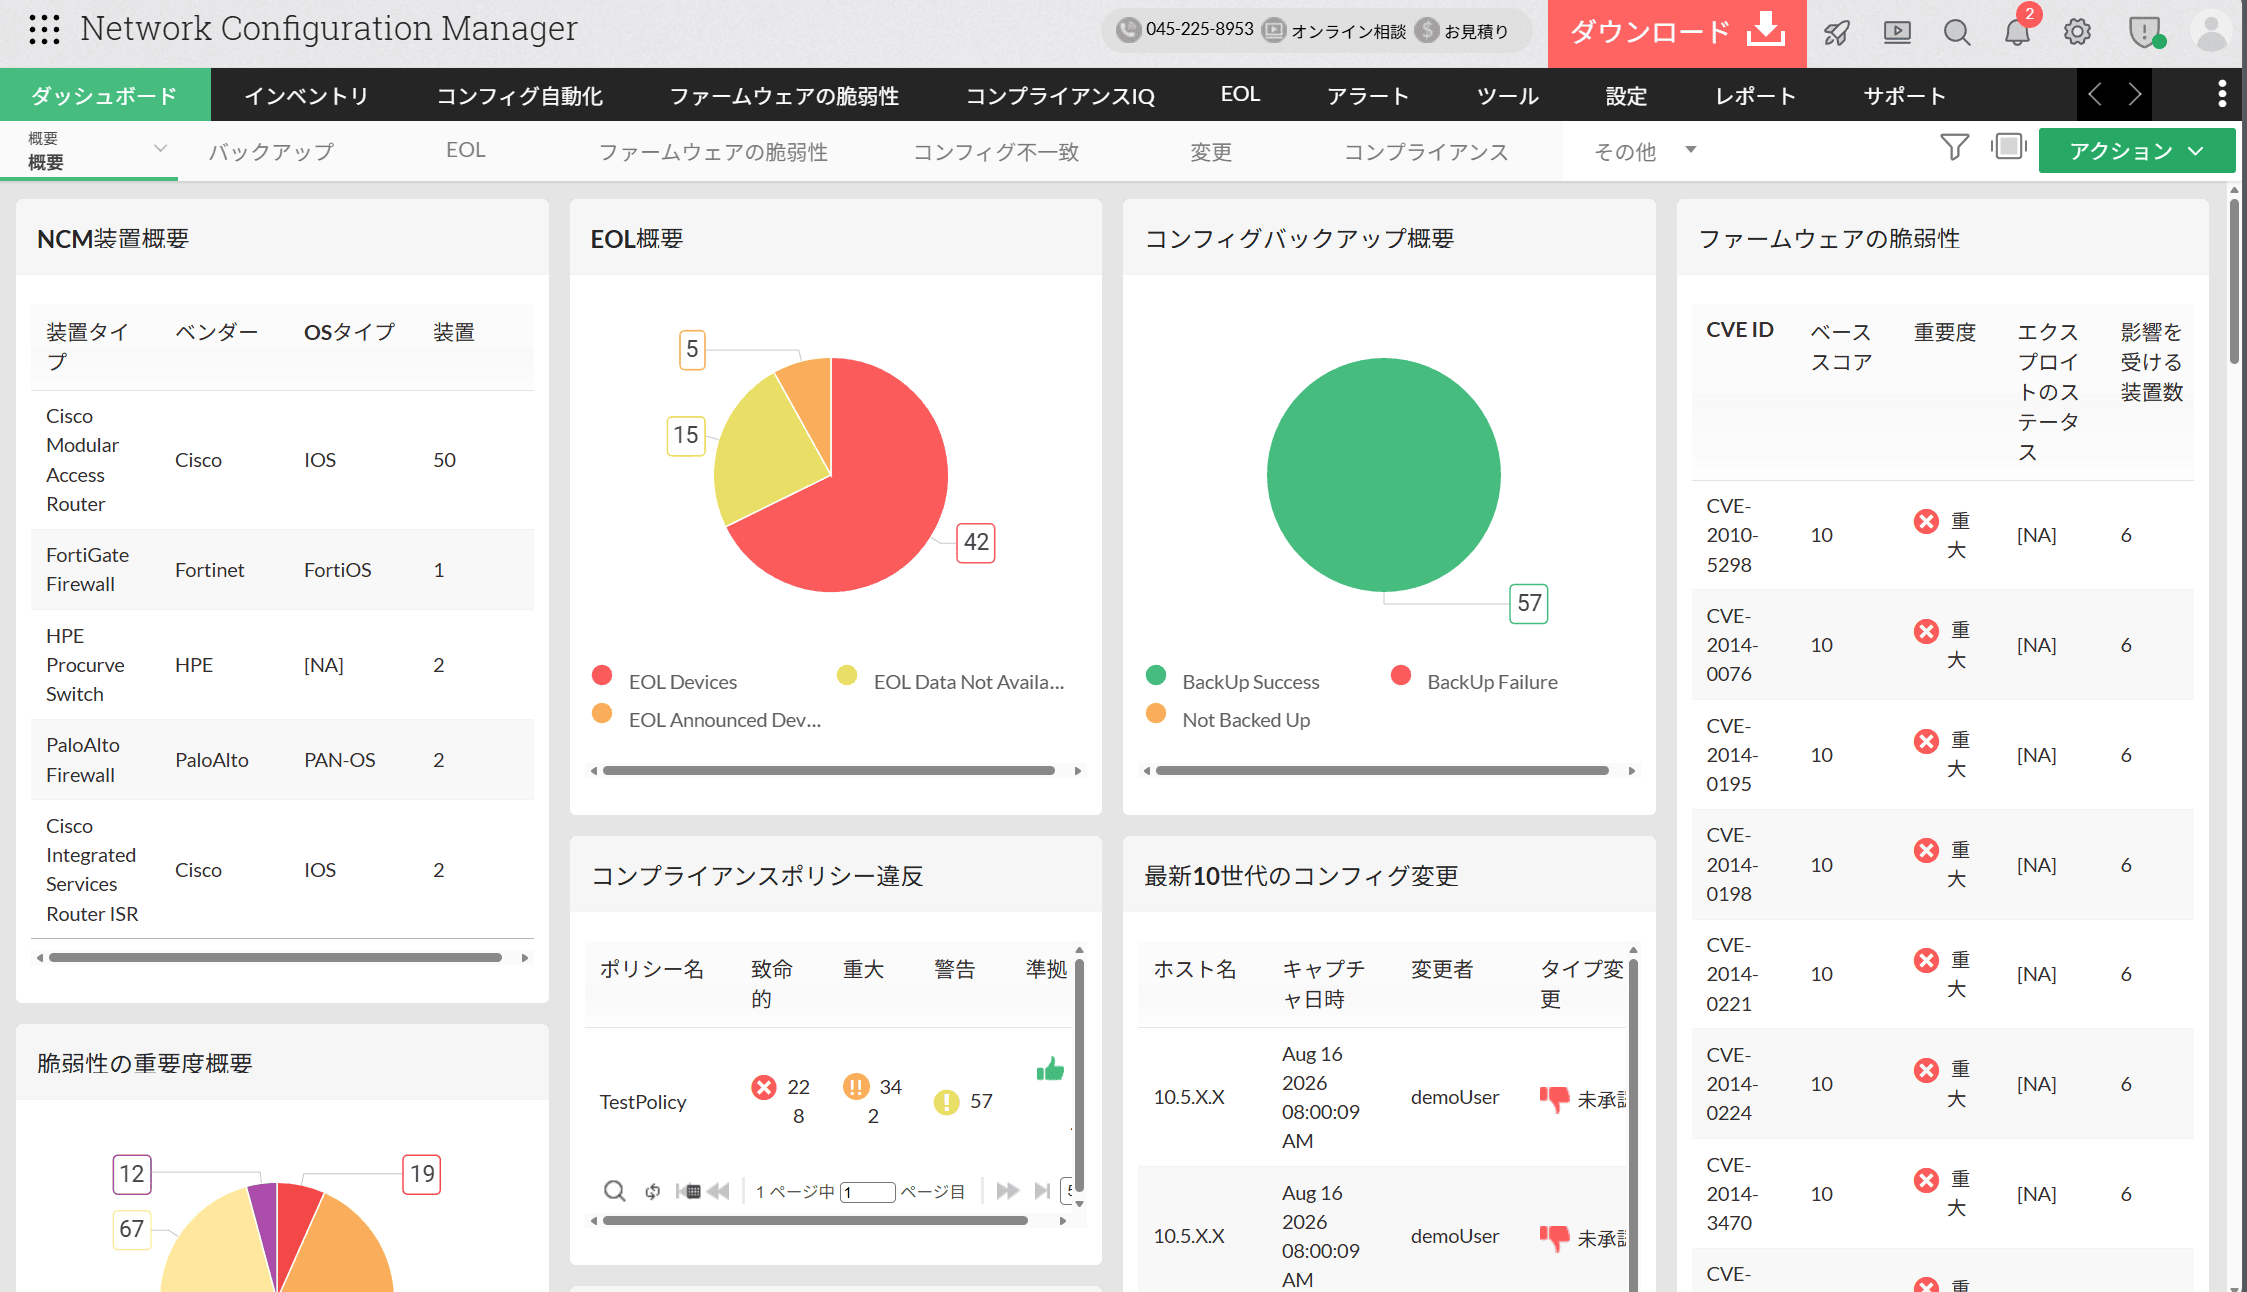The width and height of the screenshot is (2247, 1292).
Task: Open the settings gear icon
Action: (x=2077, y=33)
